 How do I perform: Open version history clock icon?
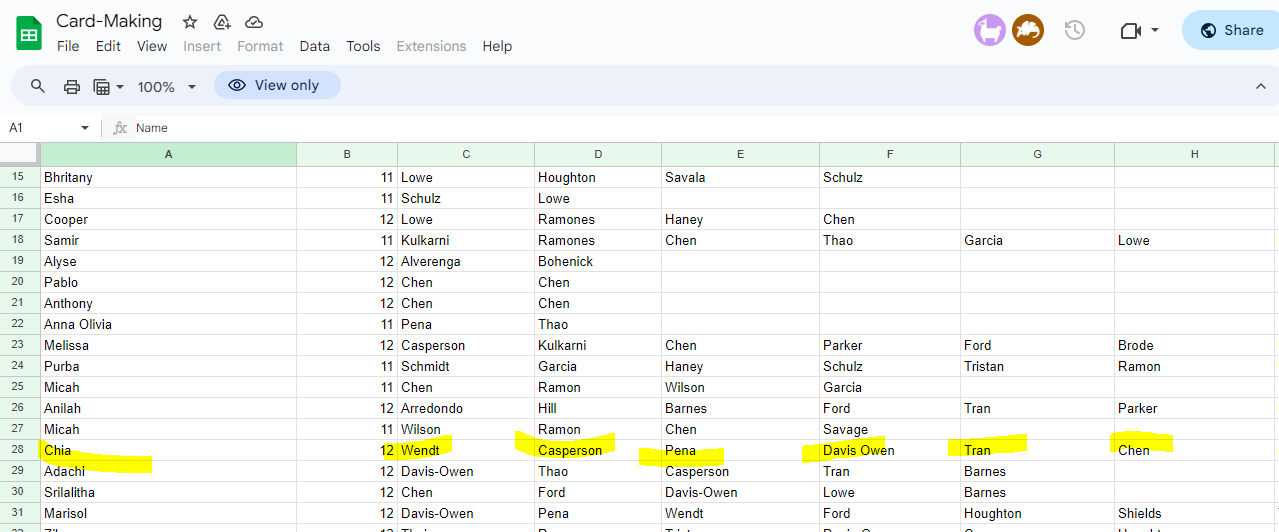(x=1074, y=30)
